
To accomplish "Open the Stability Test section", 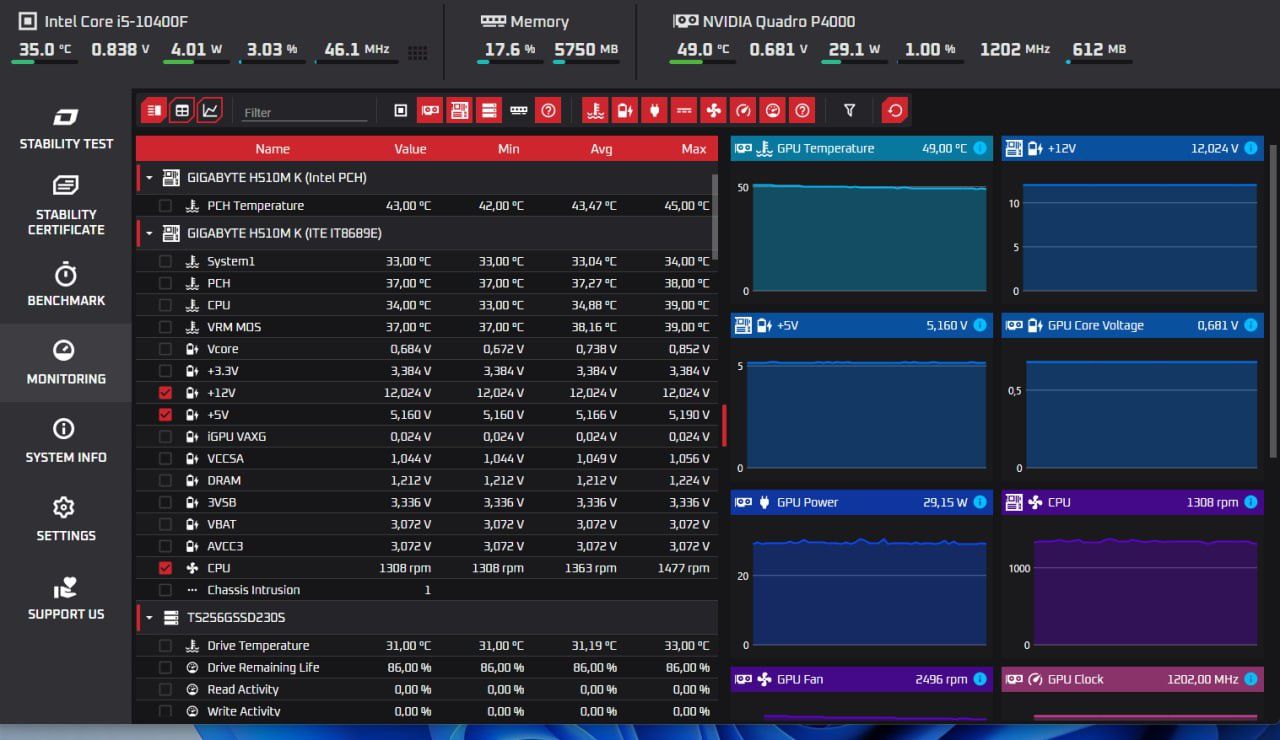I will [x=66, y=129].
